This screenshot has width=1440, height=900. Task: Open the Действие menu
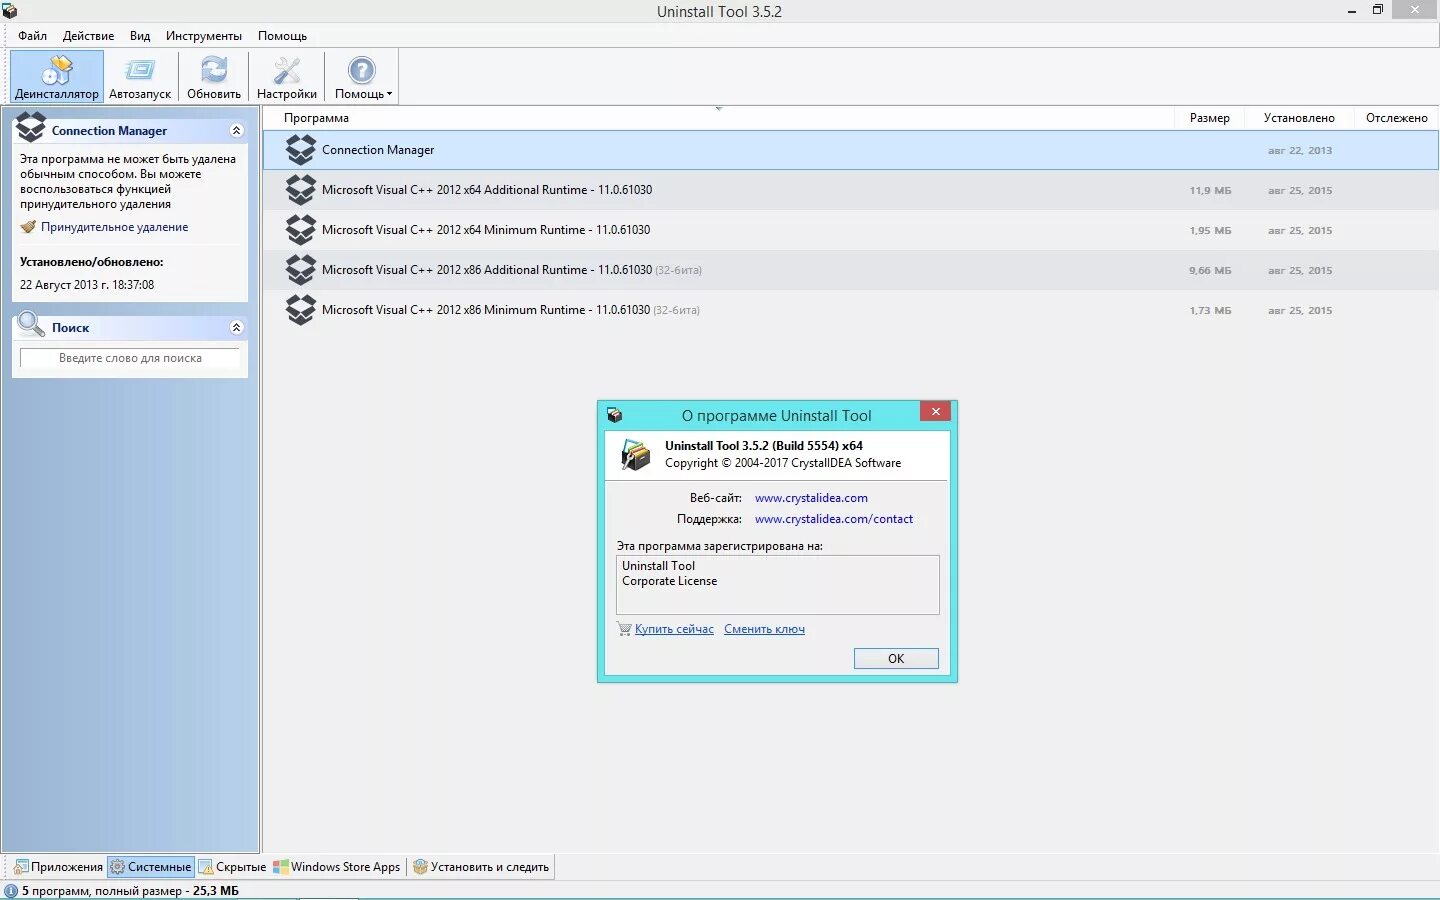coord(88,35)
